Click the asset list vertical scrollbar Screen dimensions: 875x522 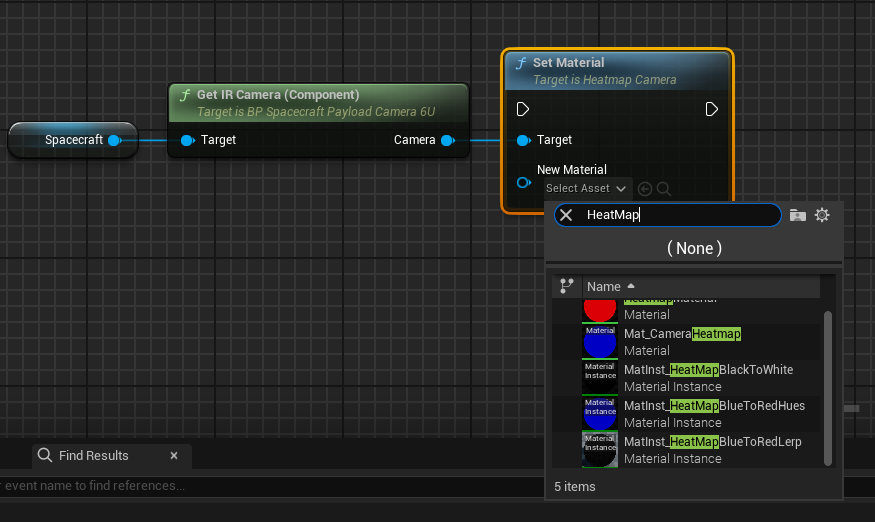point(827,385)
